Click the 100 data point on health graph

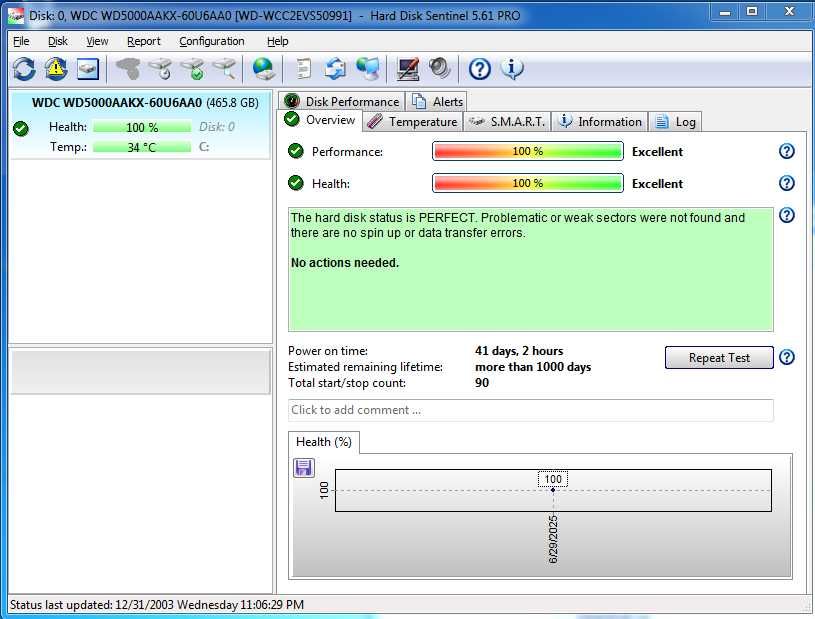click(x=553, y=490)
